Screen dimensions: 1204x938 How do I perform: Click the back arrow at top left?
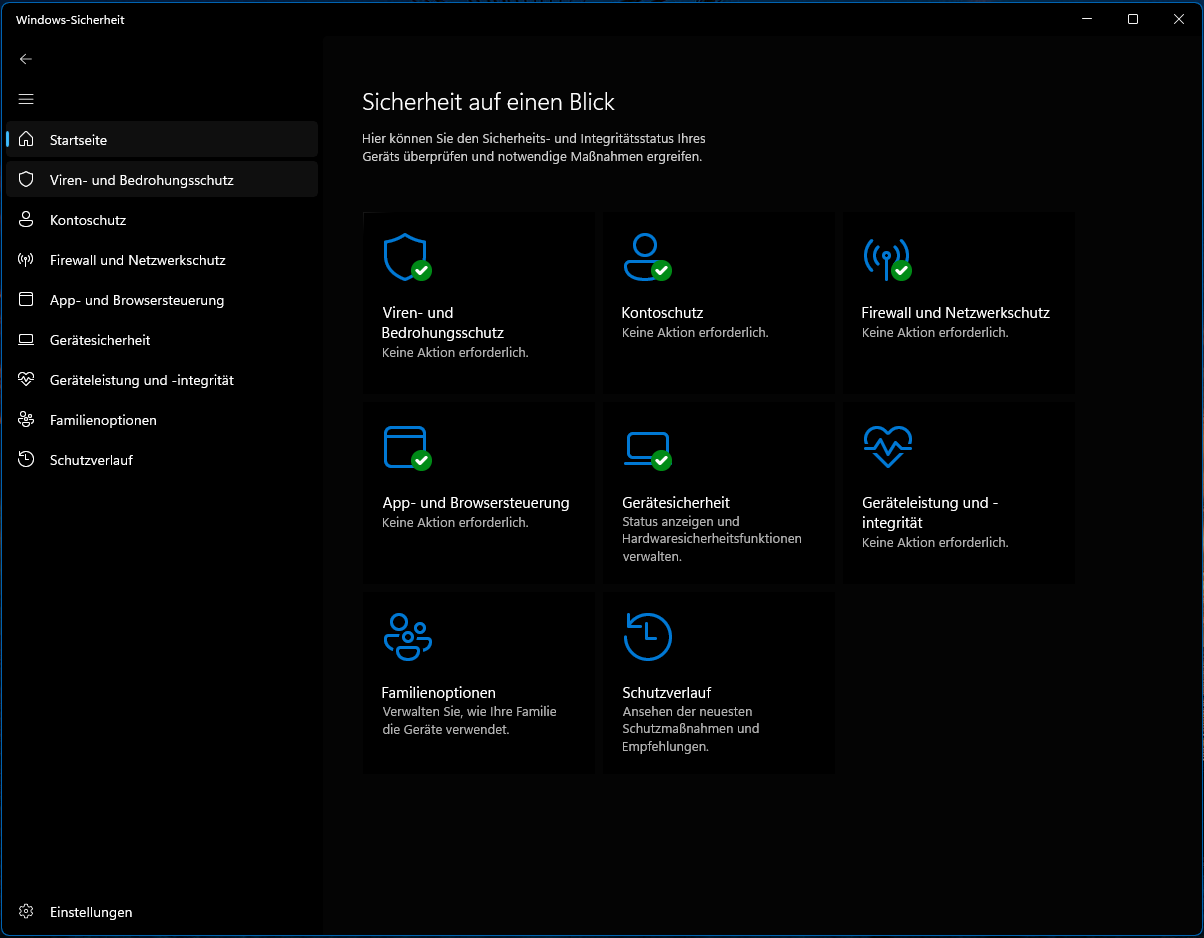click(x=26, y=59)
